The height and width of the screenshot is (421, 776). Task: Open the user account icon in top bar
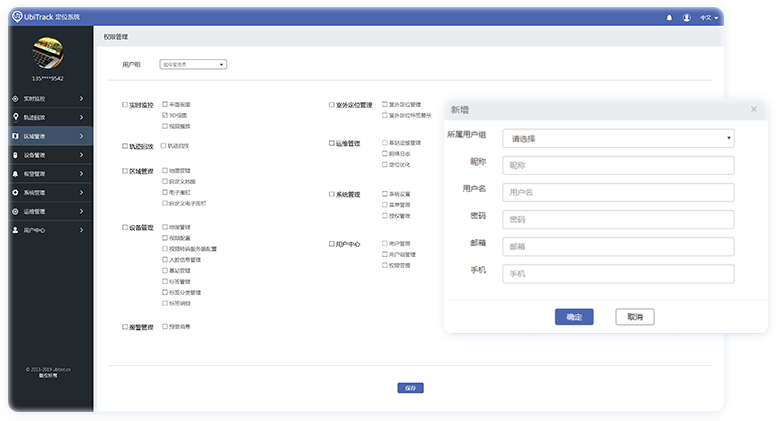tap(686, 17)
